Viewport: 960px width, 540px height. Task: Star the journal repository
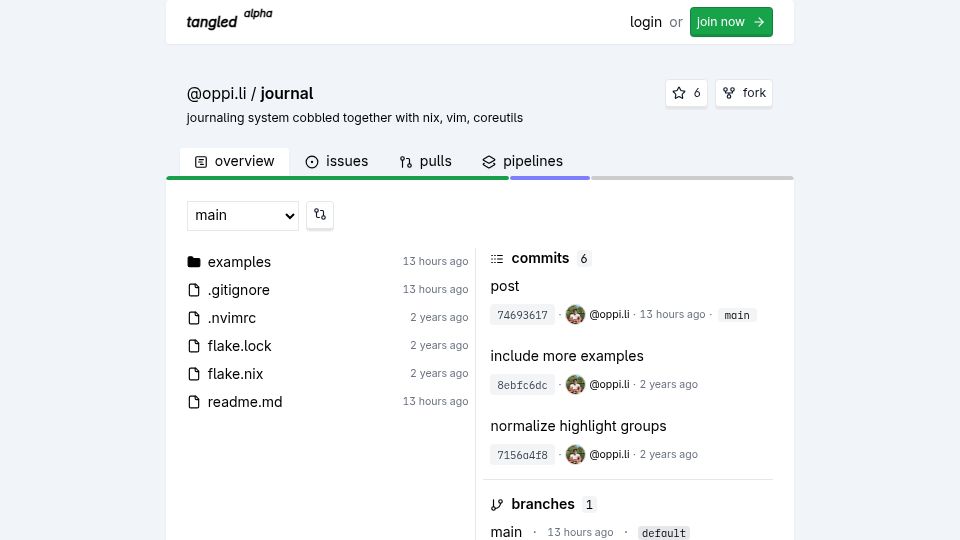[686, 93]
